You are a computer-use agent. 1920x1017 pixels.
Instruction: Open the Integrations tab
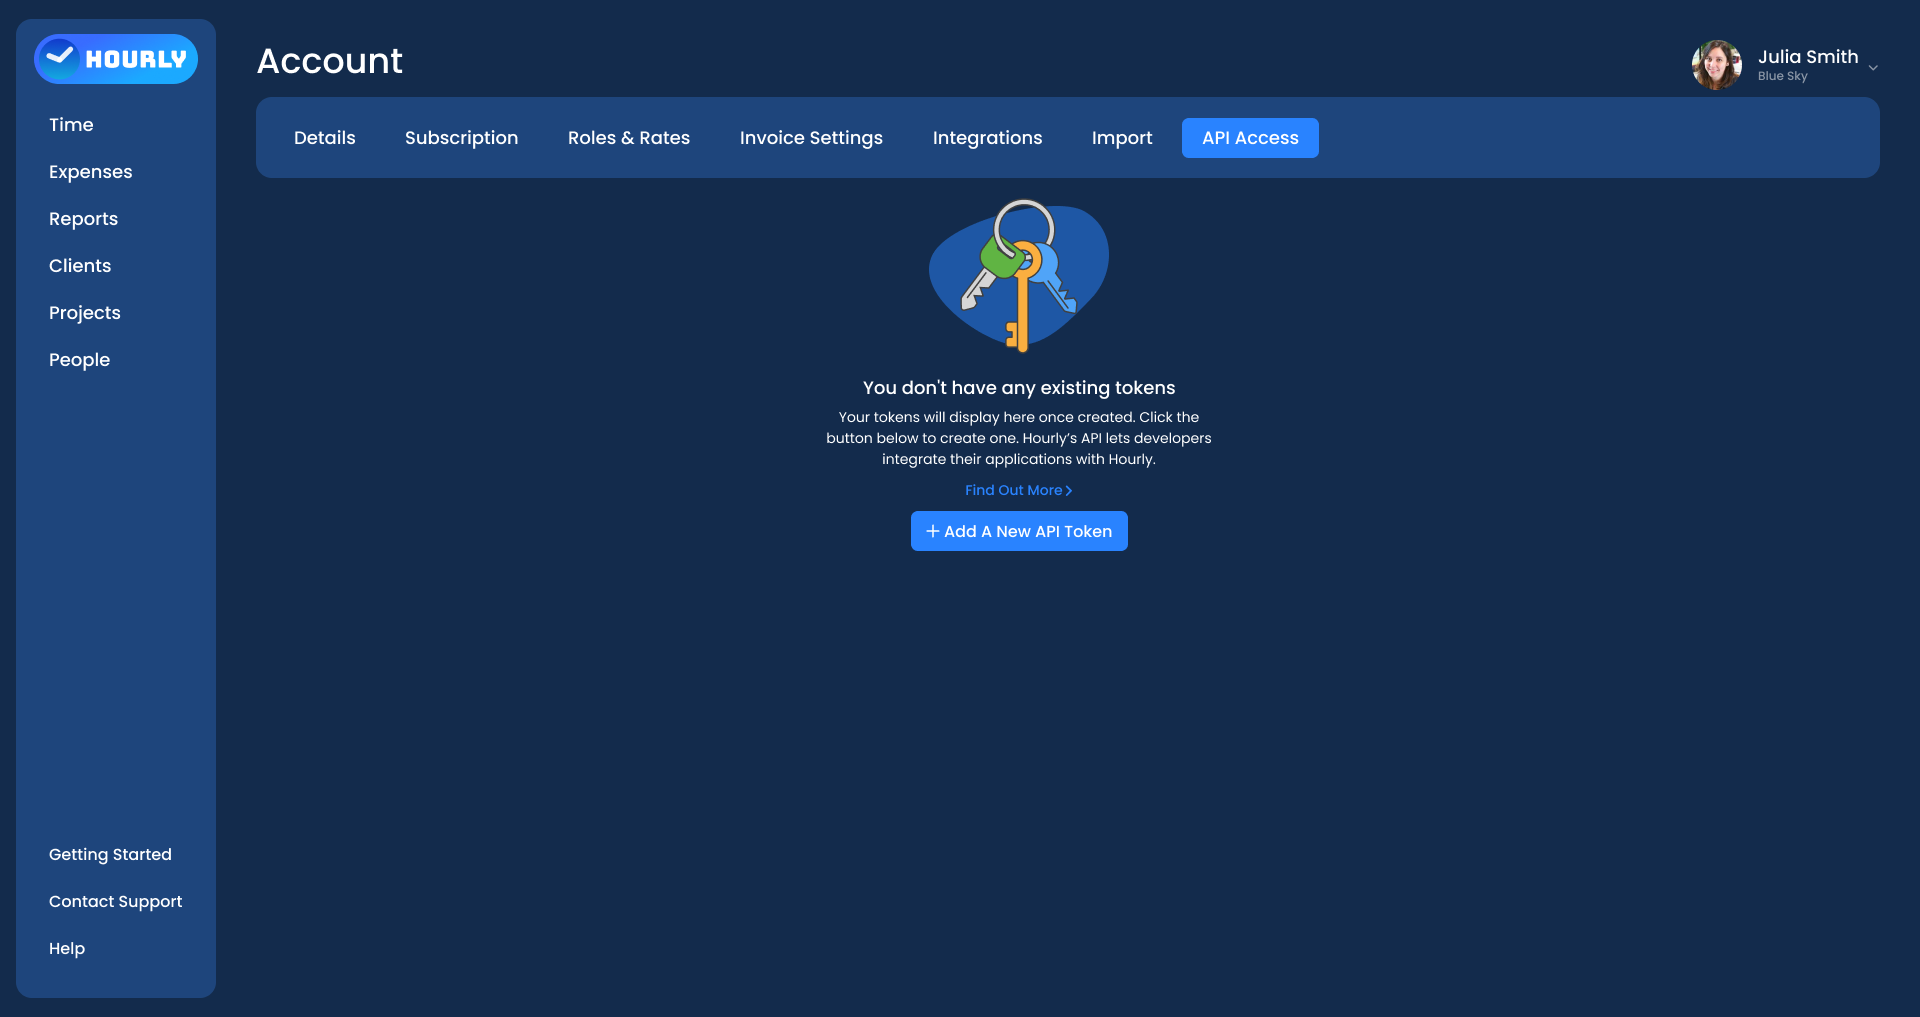pos(987,138)
